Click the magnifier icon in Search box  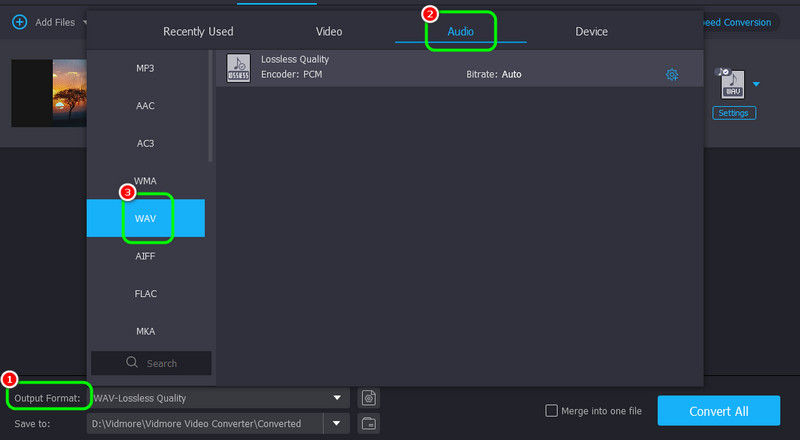tap(132, 363)
